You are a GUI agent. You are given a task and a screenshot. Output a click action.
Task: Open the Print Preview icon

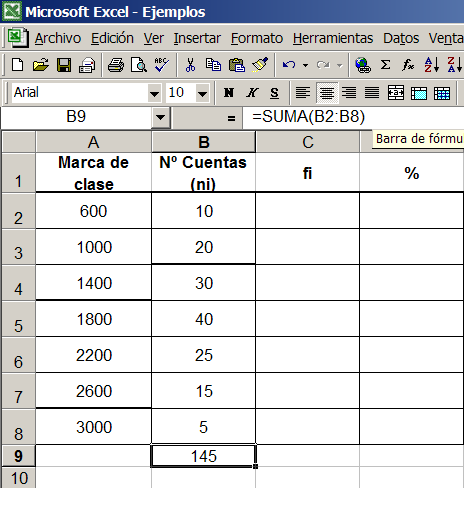tap(139, 65)
